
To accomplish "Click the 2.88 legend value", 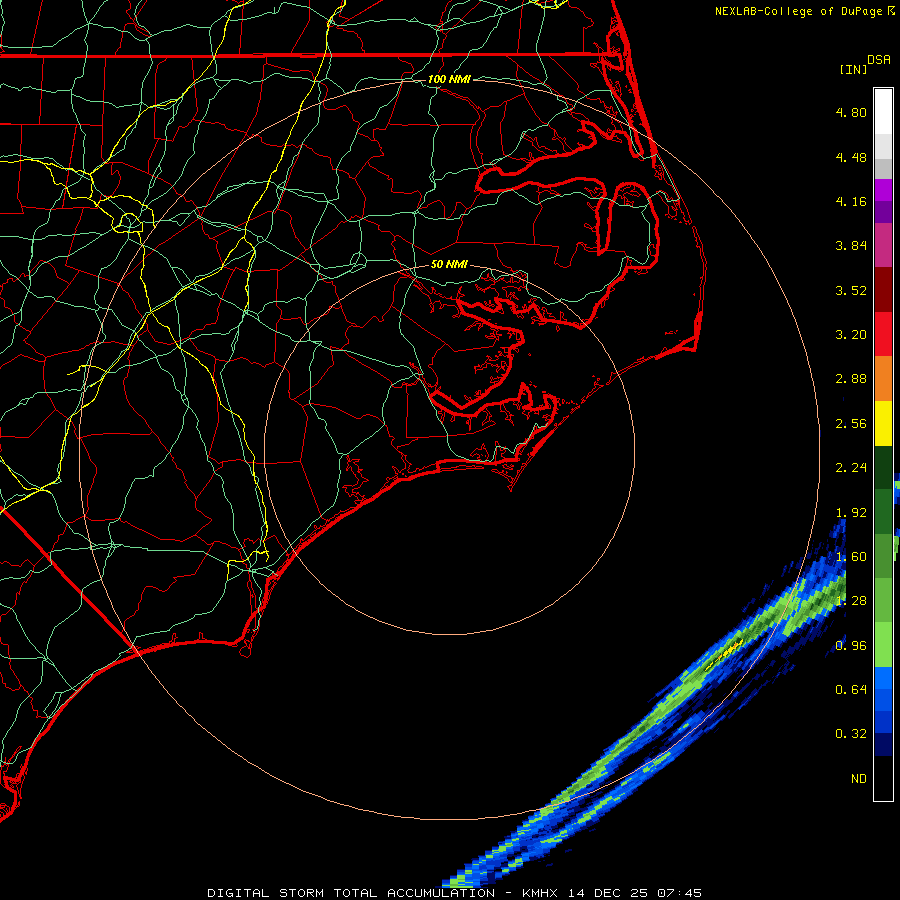I will pos(851,379).
